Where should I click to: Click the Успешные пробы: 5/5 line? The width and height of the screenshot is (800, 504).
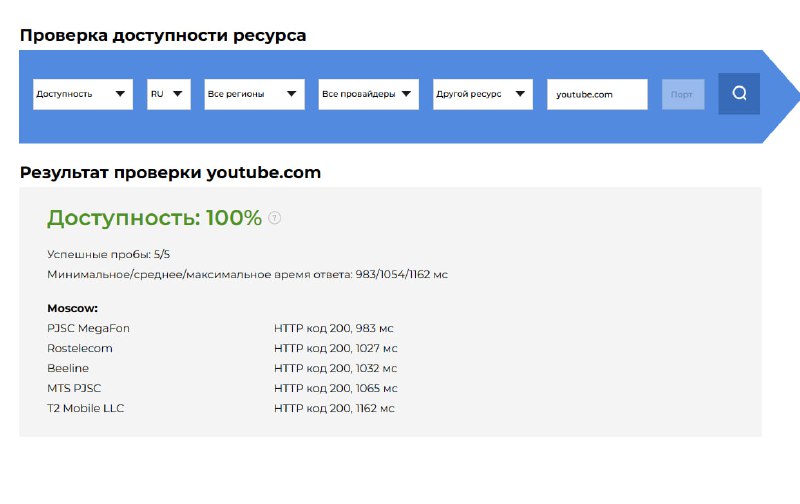pos(108,254)
